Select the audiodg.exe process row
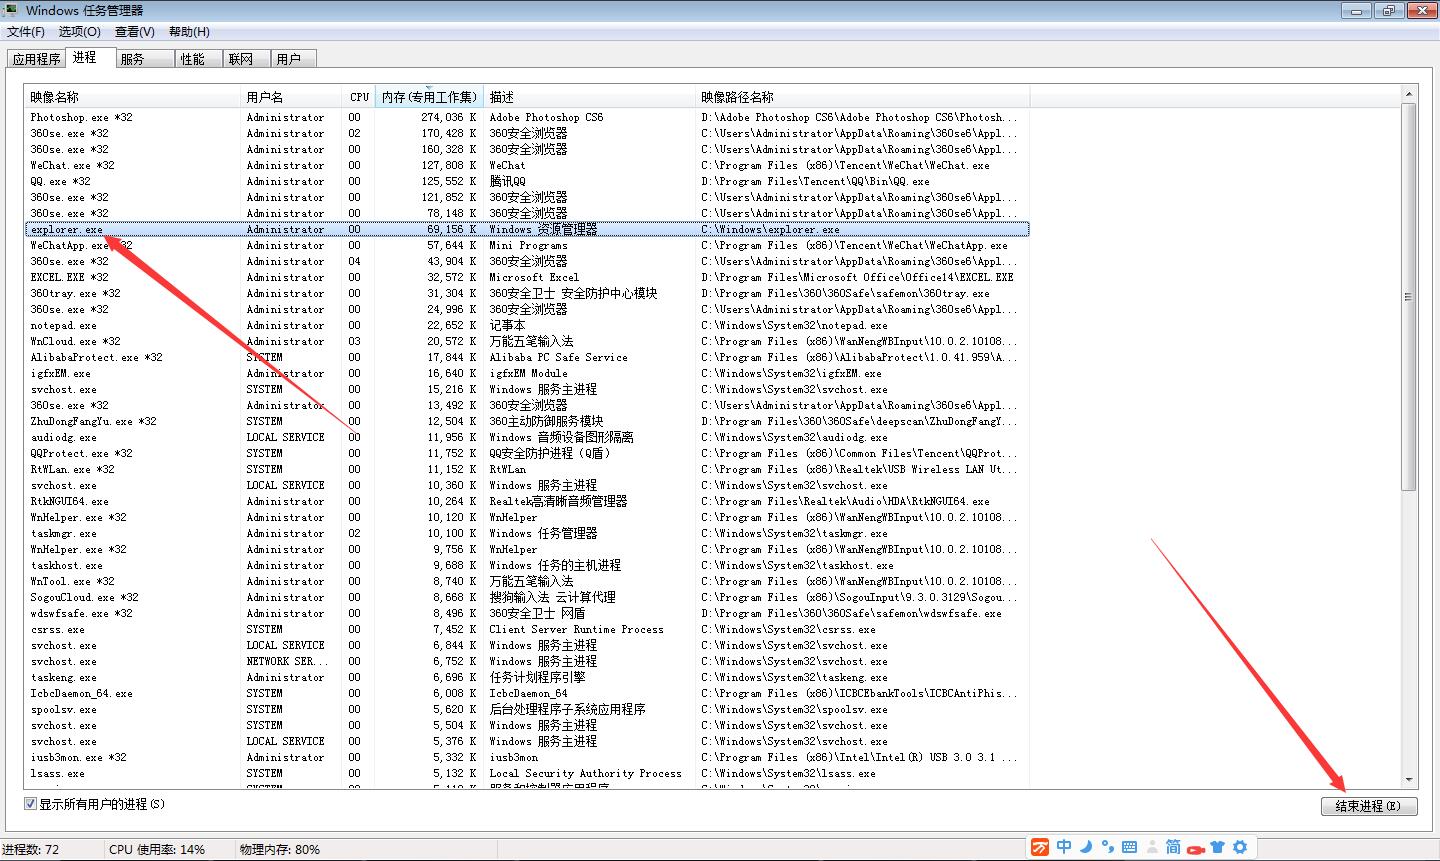 point(527,437)
